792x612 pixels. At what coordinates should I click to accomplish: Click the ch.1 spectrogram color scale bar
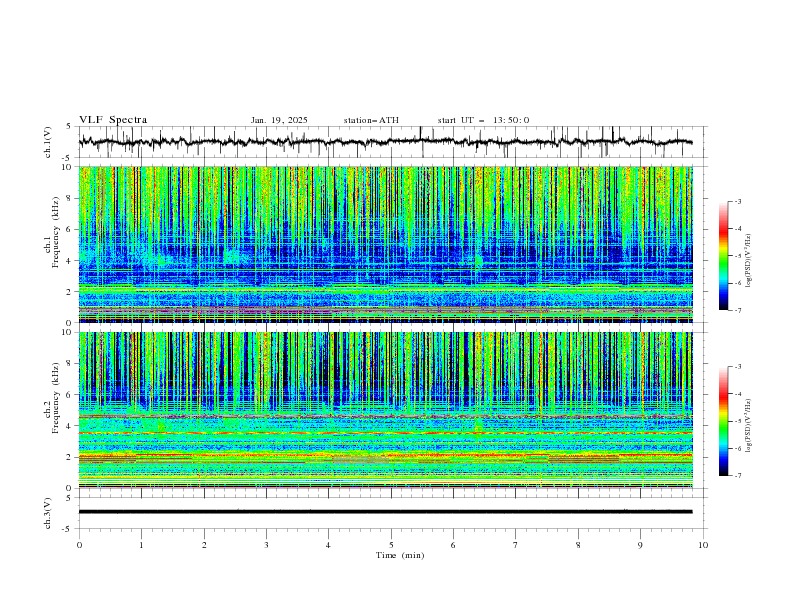(723, 256)
